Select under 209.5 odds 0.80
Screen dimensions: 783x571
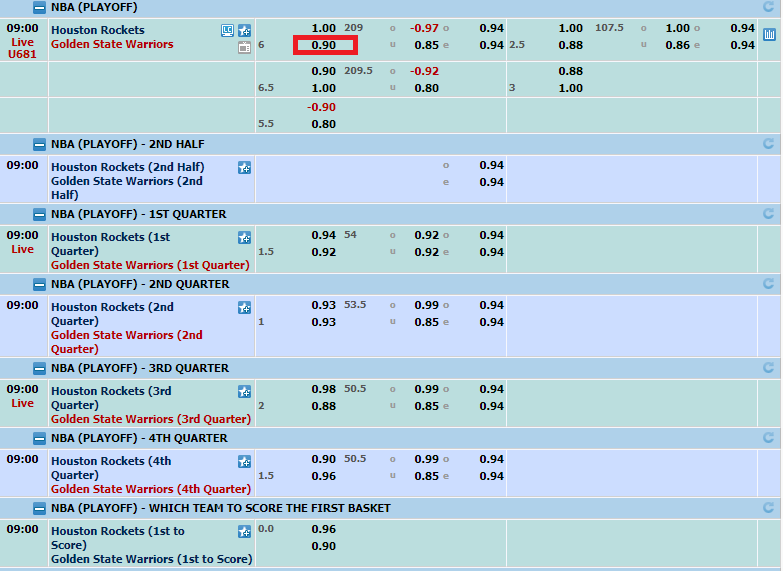pos(426,88)
